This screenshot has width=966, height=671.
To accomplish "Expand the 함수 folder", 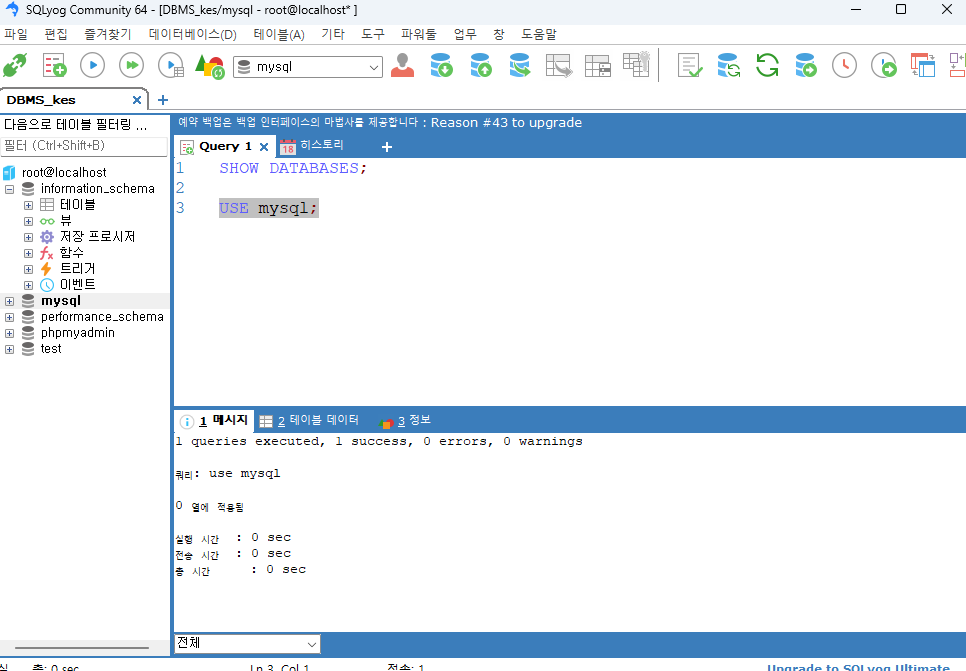I will (28, 253).
